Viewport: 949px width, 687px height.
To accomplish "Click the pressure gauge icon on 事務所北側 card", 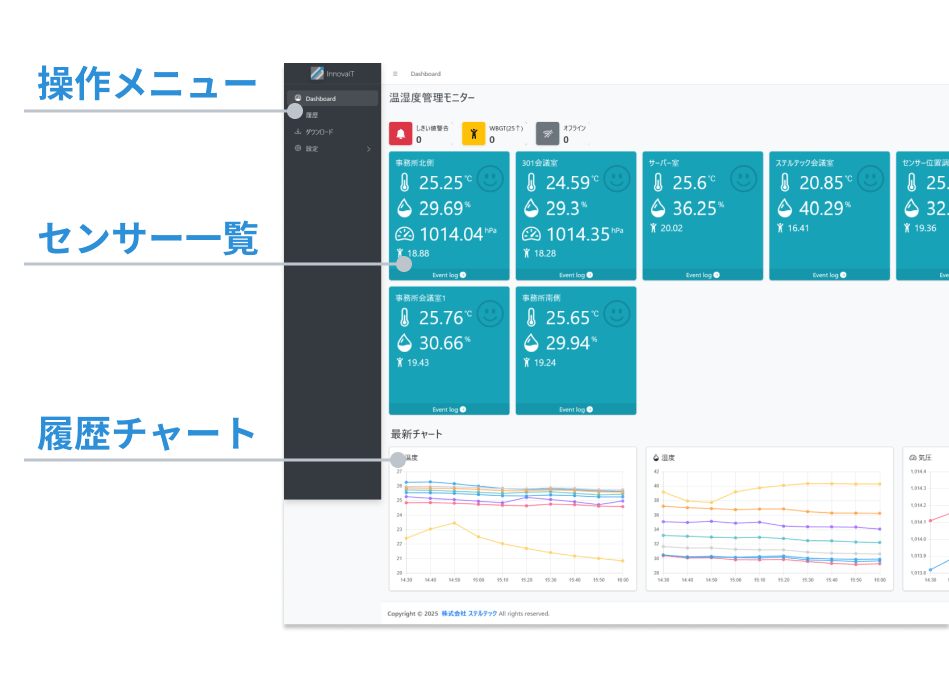I will click(x=404, y=234).
